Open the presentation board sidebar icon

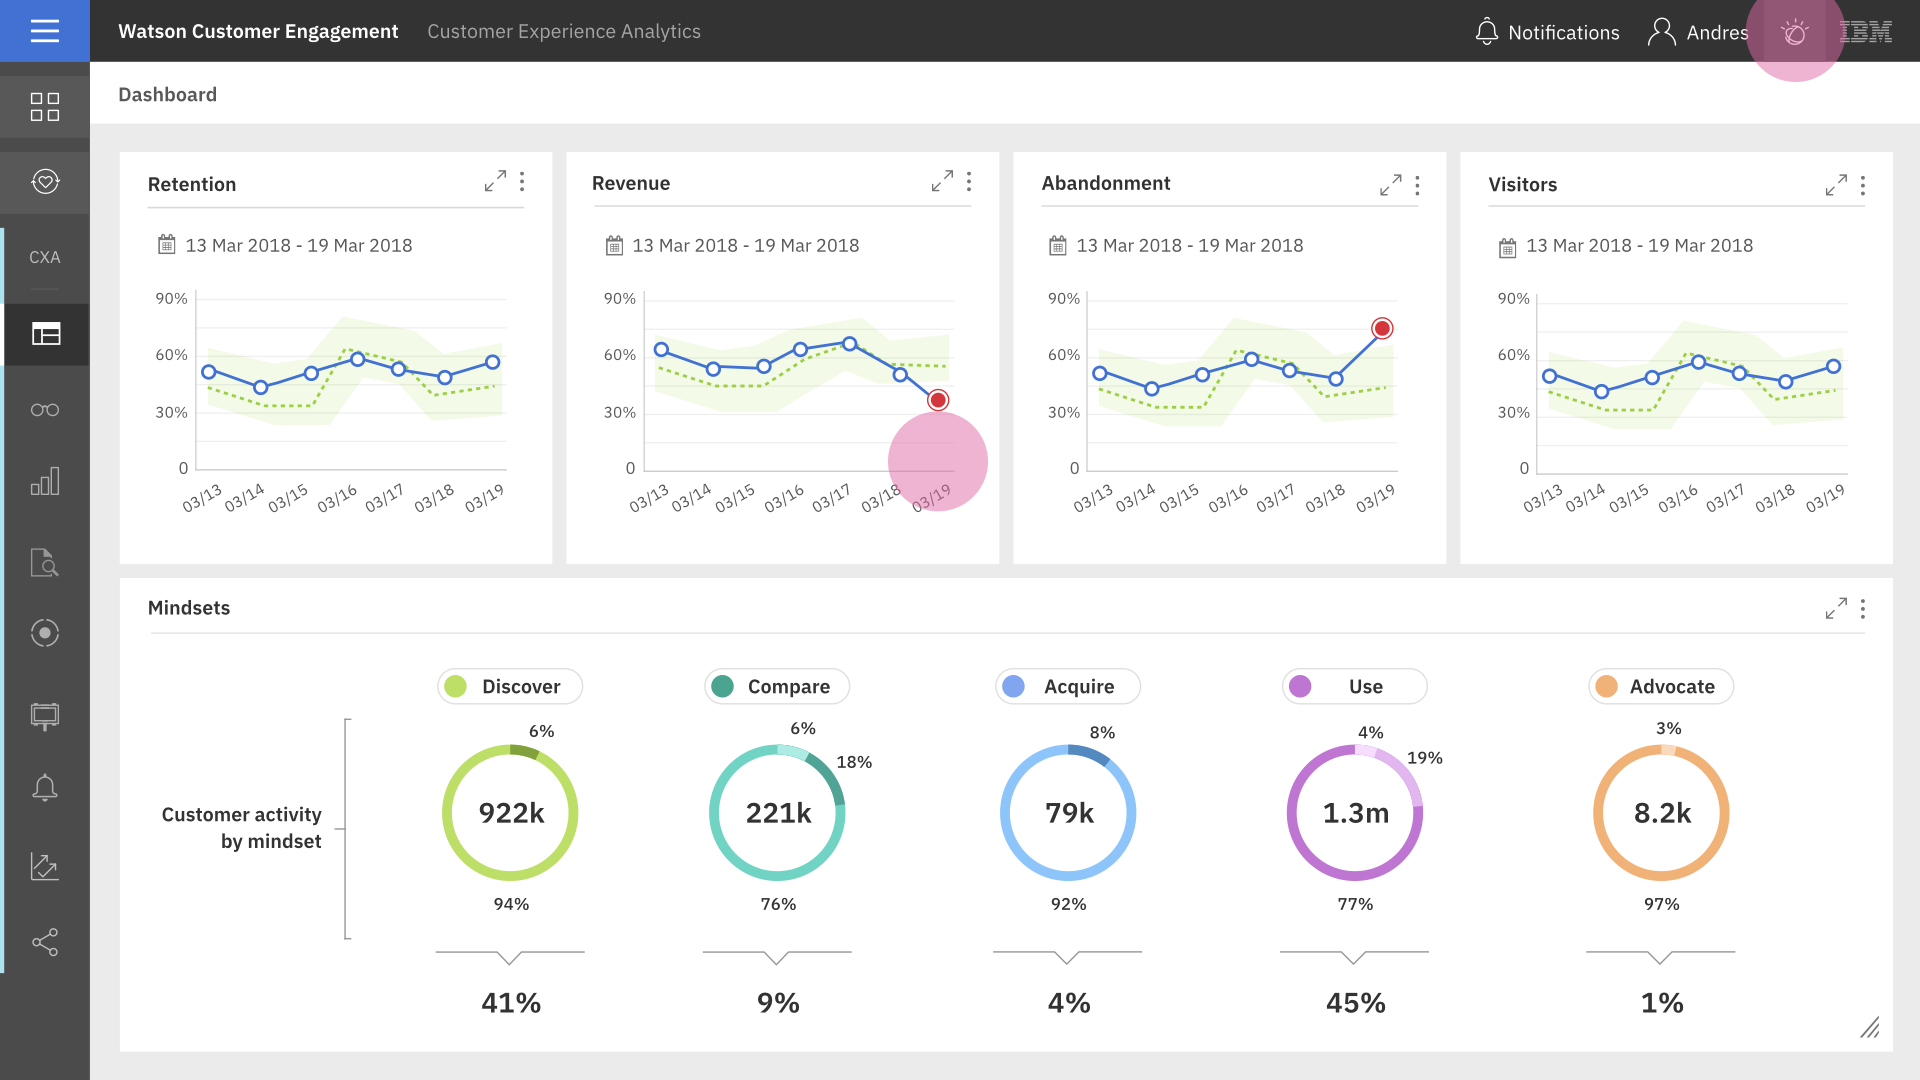click(x=45, y=716)
